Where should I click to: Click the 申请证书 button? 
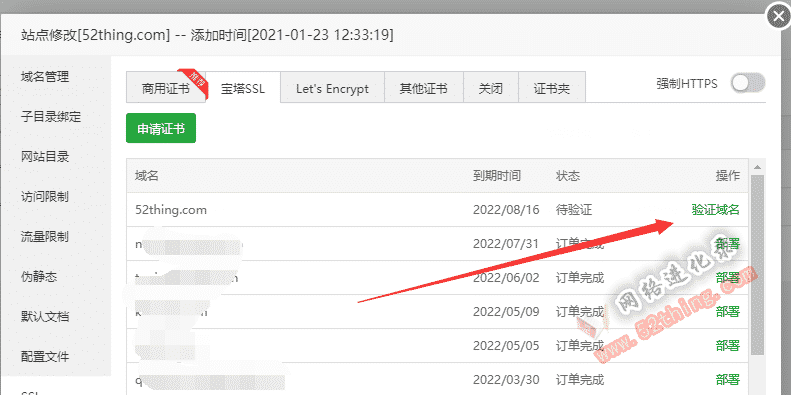click(x=161, y=129)
